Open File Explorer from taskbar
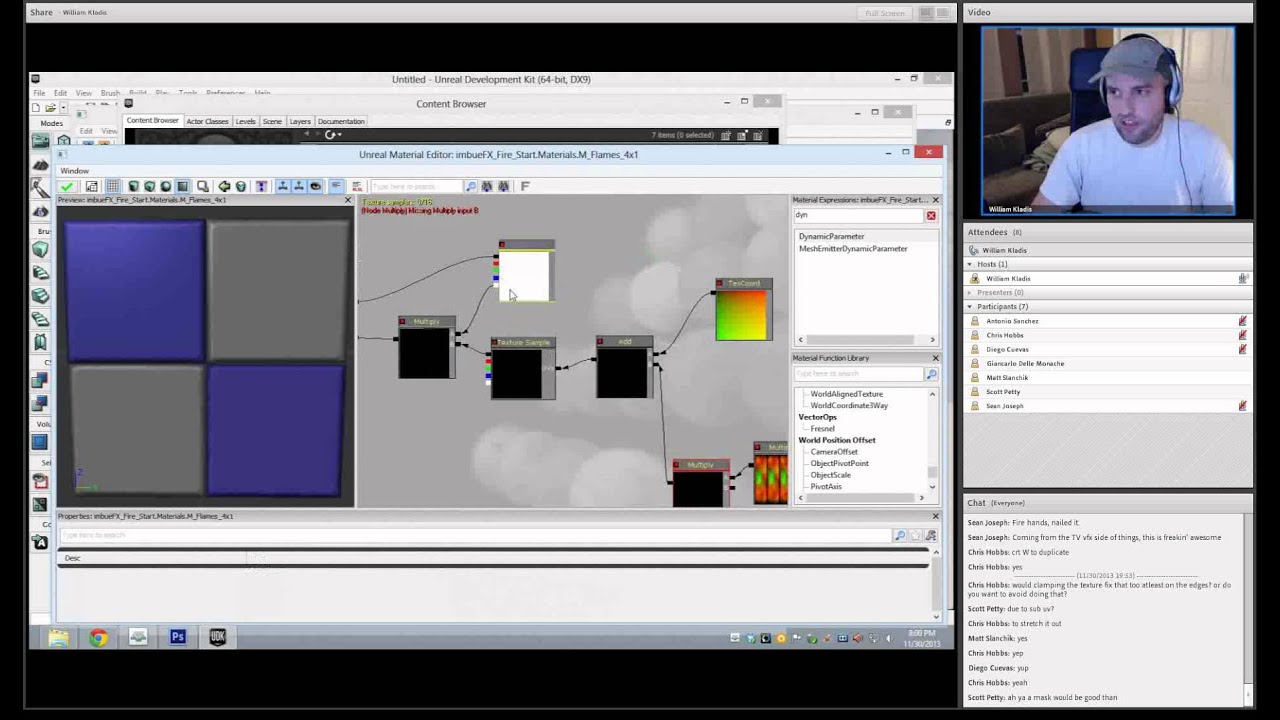Image resolution: width=1280 pixels, height=720 pixels. (x=58, y=637)
